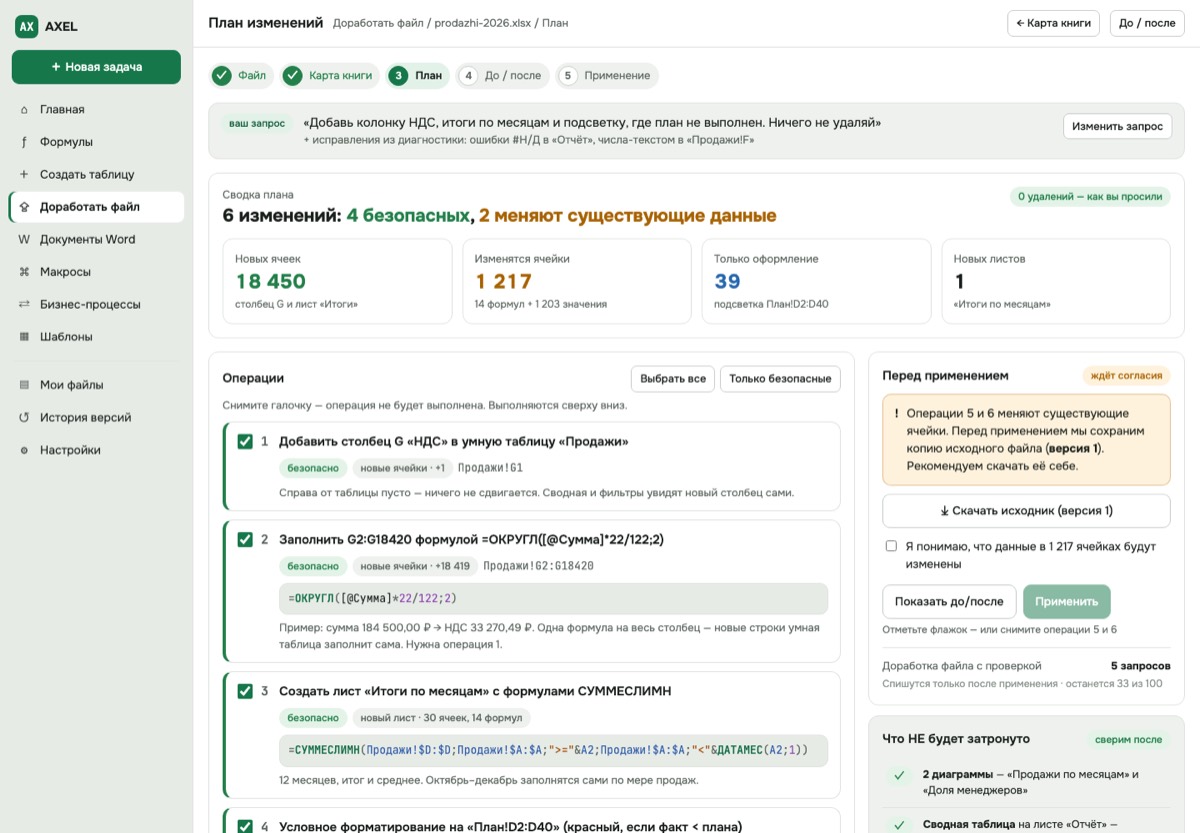Viewport: 1200px width, 833px height.
Task: Click the СУММЕСЛИМН formula code block
Action: click(553, 750)
